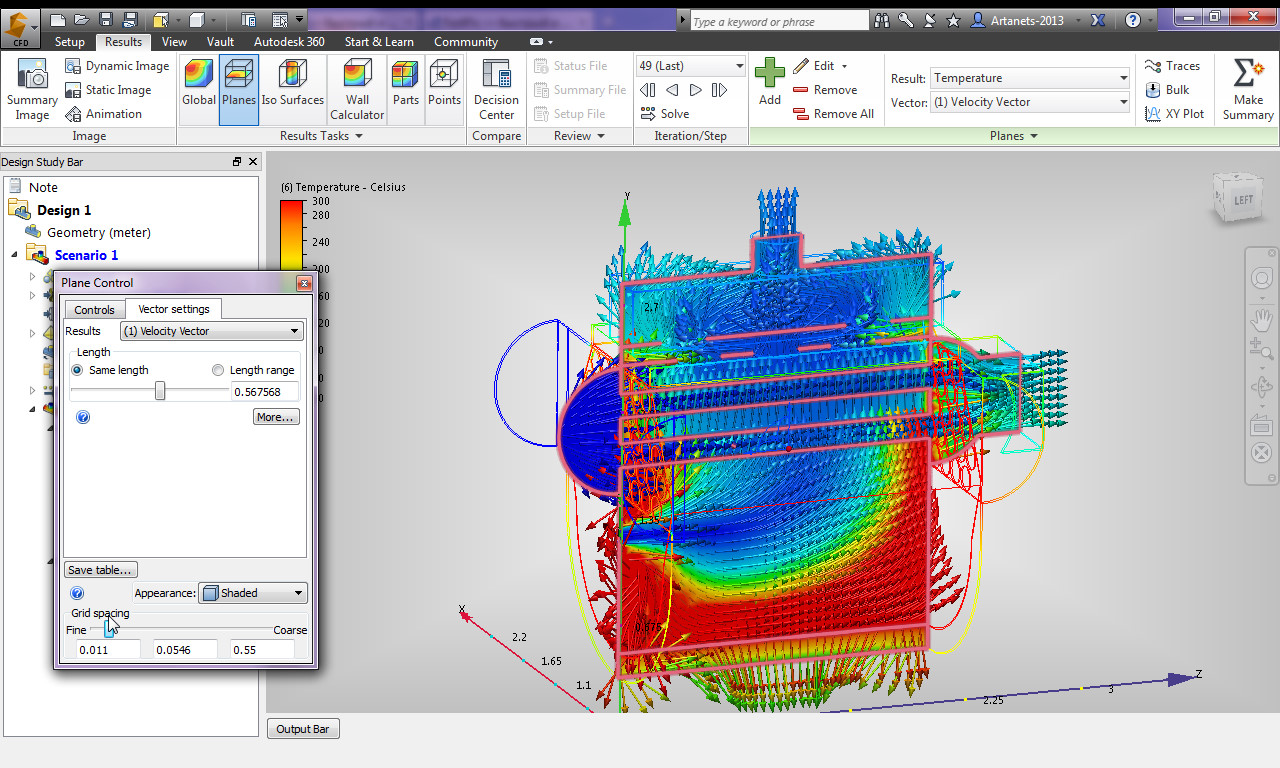Click the vector length value field 0.567568
The width and height of the screenshot is (1280, 768).
(264, 392)
